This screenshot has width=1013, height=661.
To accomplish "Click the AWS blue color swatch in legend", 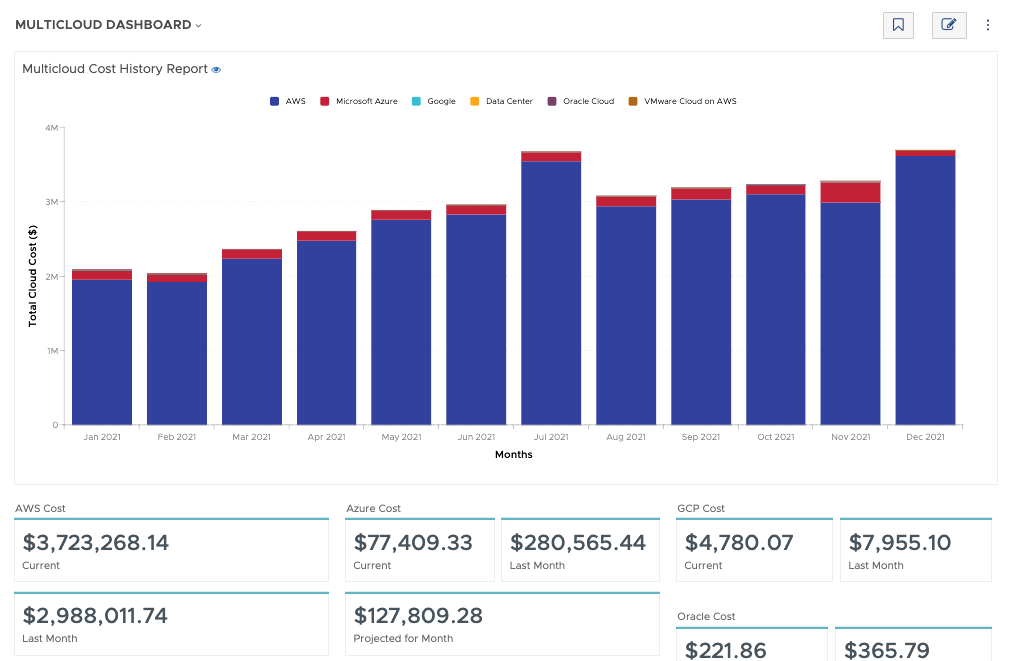I will pos(272,101).
